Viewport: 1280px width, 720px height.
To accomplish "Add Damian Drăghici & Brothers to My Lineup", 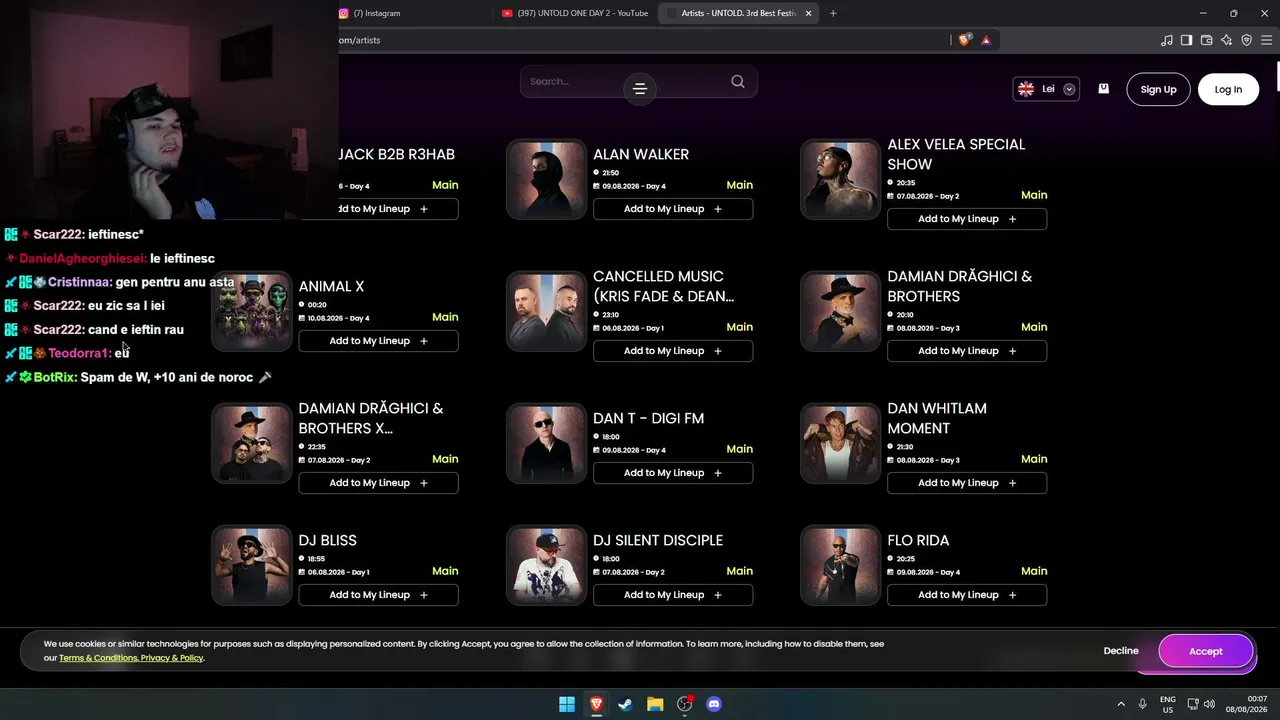I will (967, 351).
